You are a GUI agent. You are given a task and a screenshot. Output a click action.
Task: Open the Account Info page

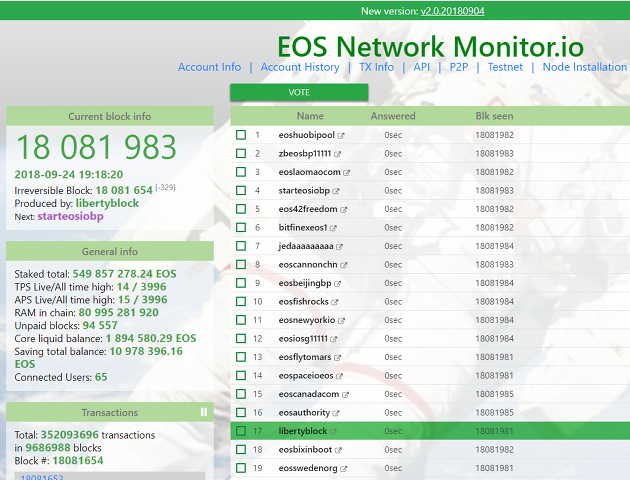point(209,67)
